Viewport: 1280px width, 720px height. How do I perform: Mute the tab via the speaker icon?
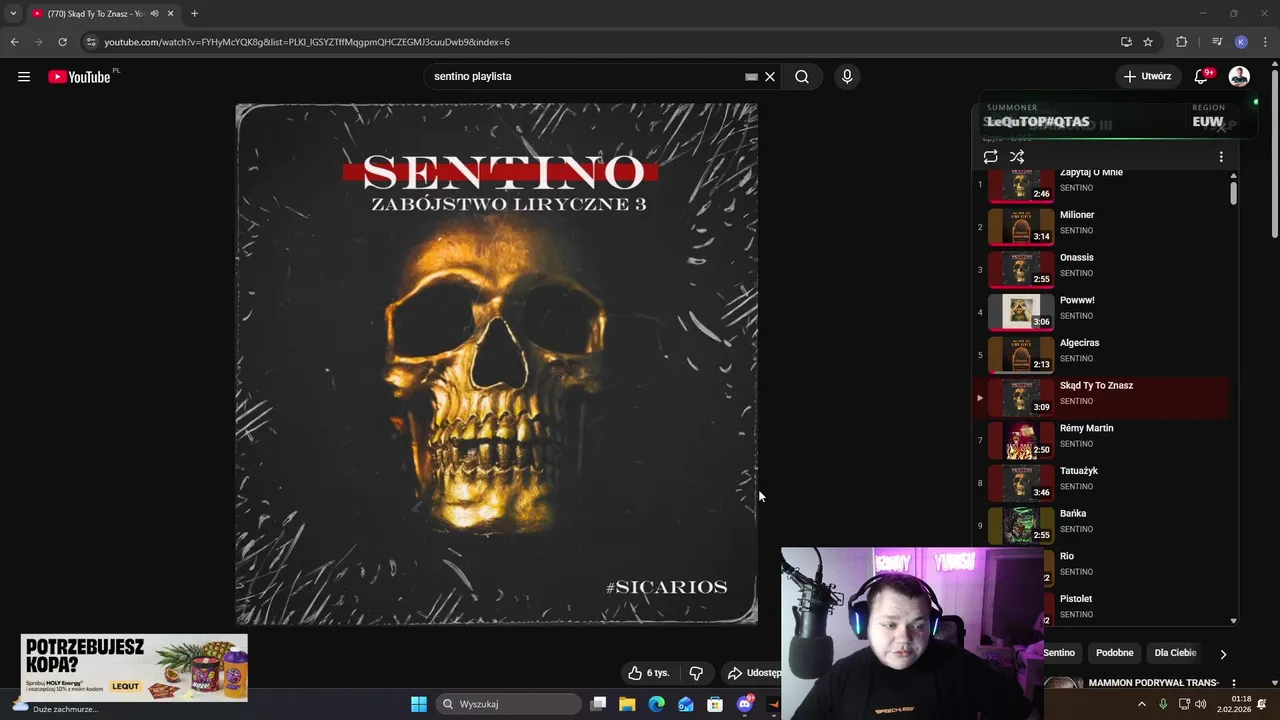[x=154, y=14]
